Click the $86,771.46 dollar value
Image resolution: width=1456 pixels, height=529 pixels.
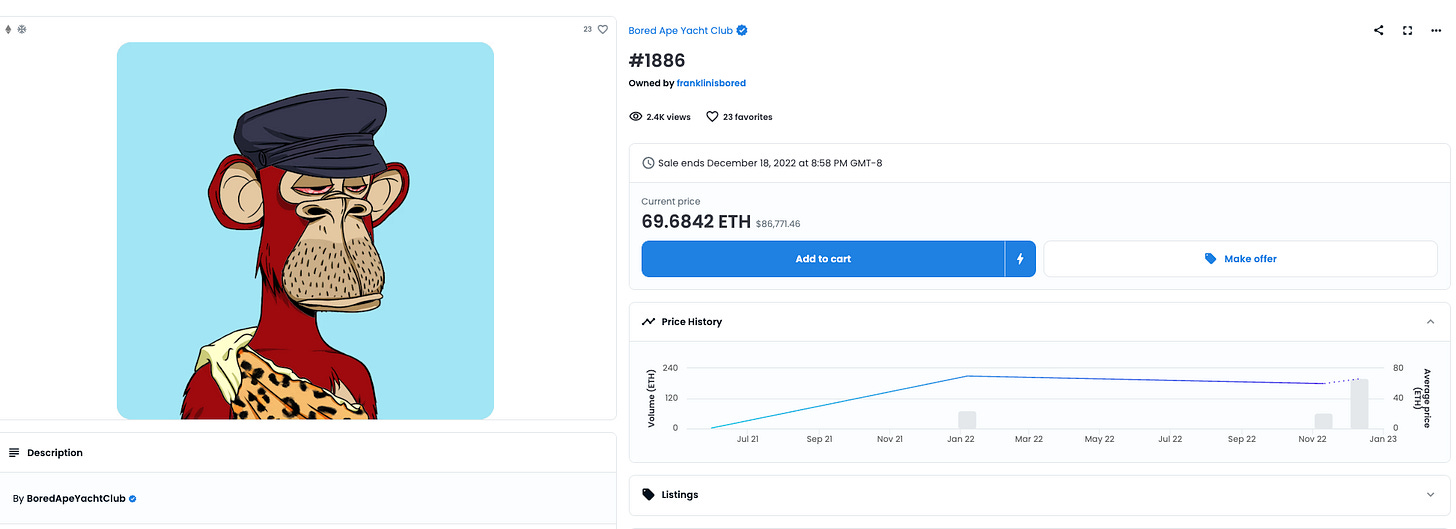(x=778, y=224)
